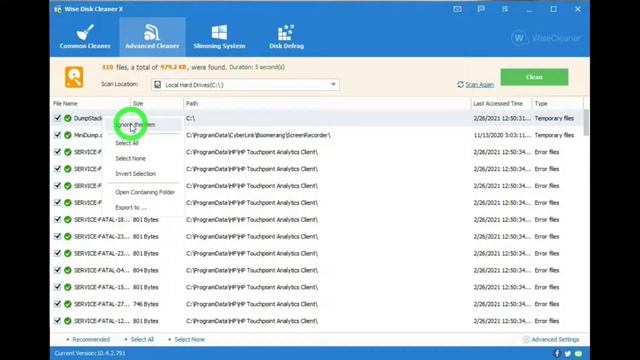Select the 746 Bytes size cell

(145, 304)
